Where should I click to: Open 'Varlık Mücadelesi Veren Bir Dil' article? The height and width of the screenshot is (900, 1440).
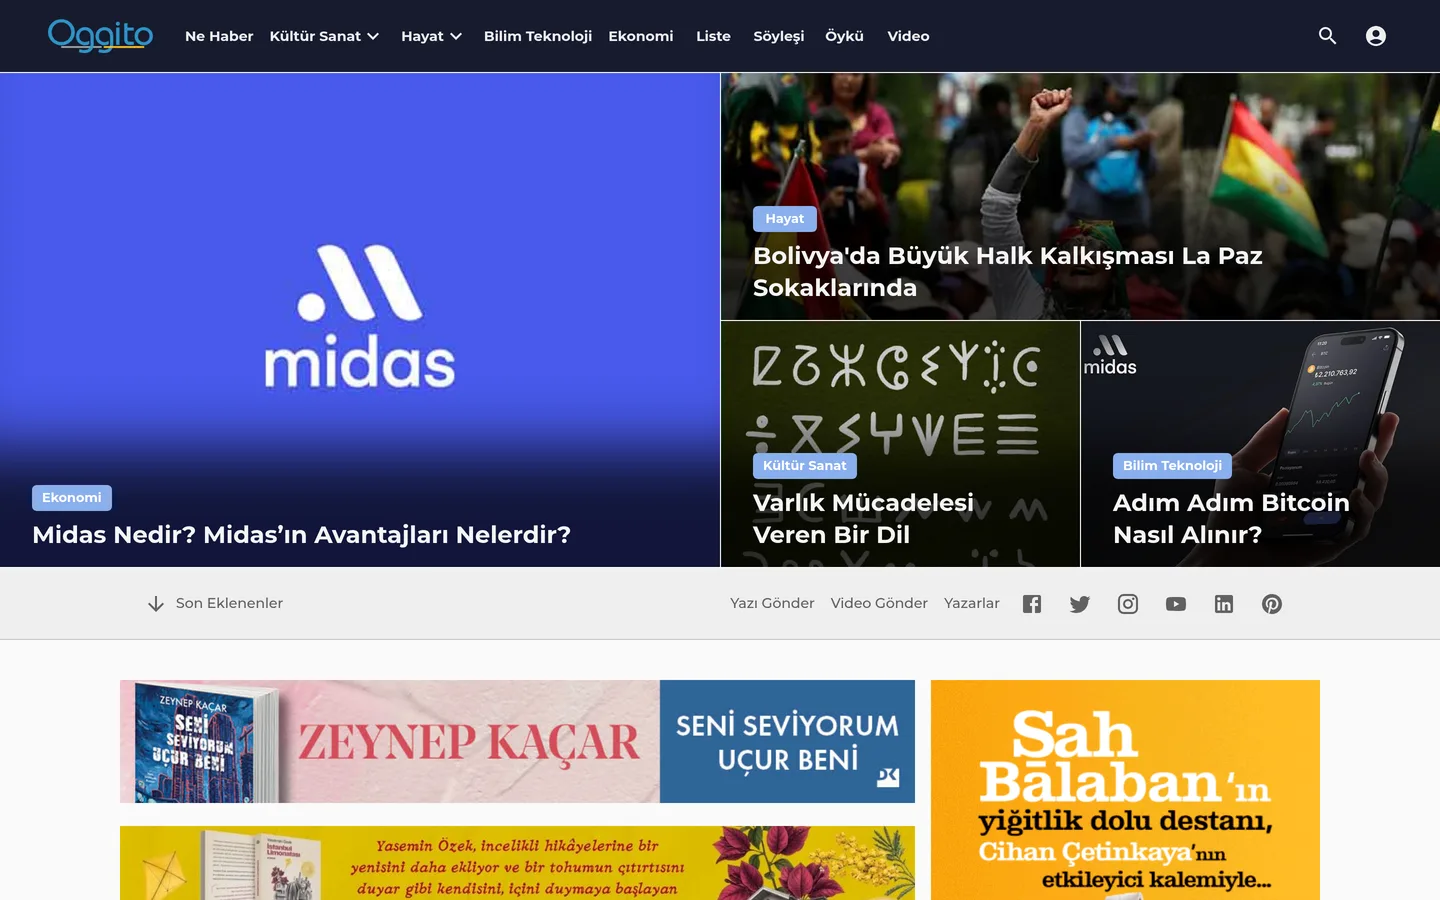863,519
